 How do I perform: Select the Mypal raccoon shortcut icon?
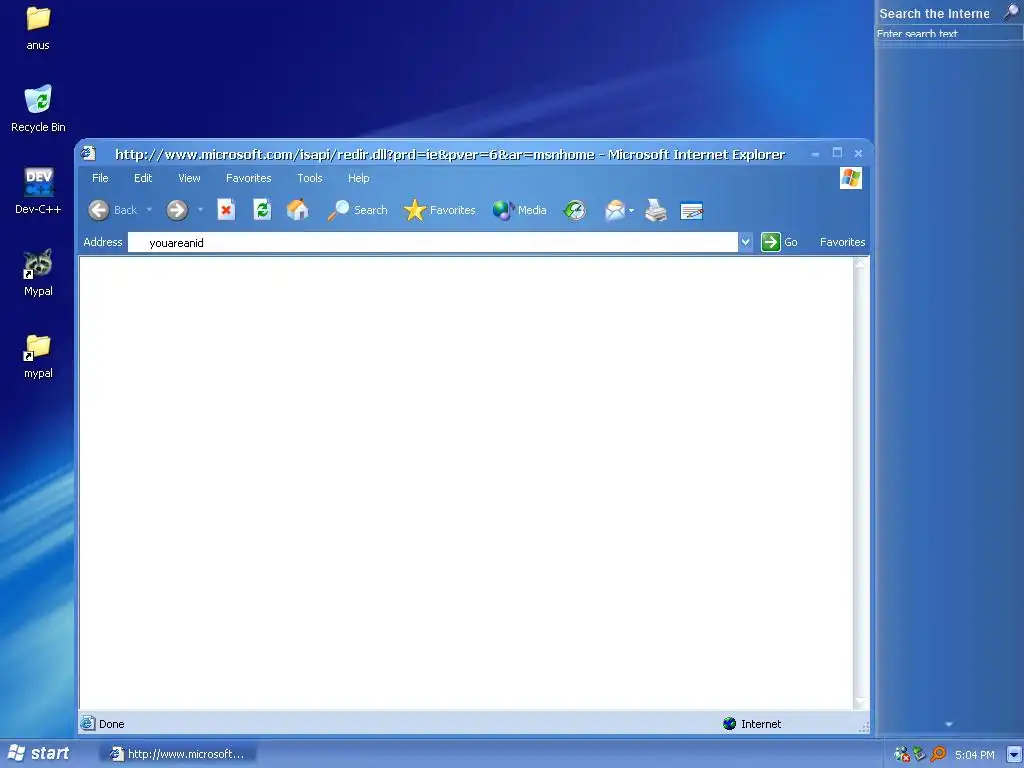(38, 273)
